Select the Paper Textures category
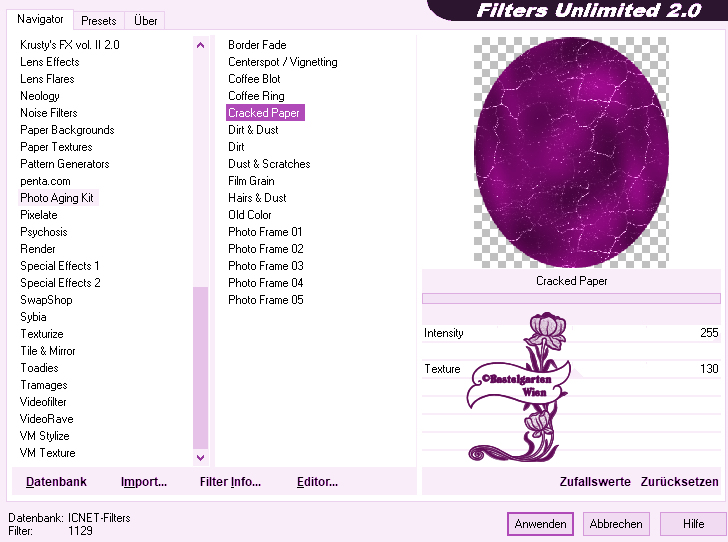Viewport: 728px width, 542px height. click(56, 147)
